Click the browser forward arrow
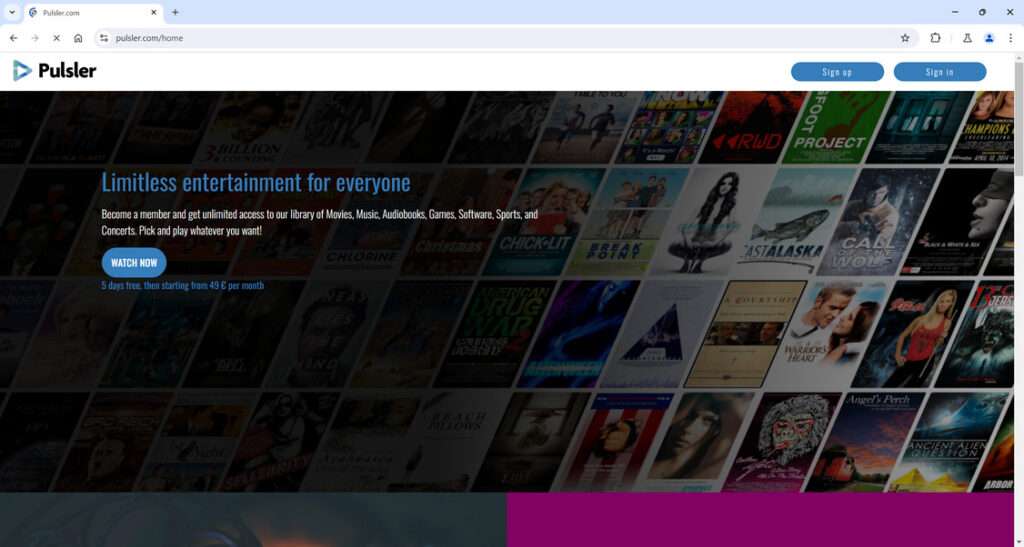The image size is (1024, 547). click(35, 38)
